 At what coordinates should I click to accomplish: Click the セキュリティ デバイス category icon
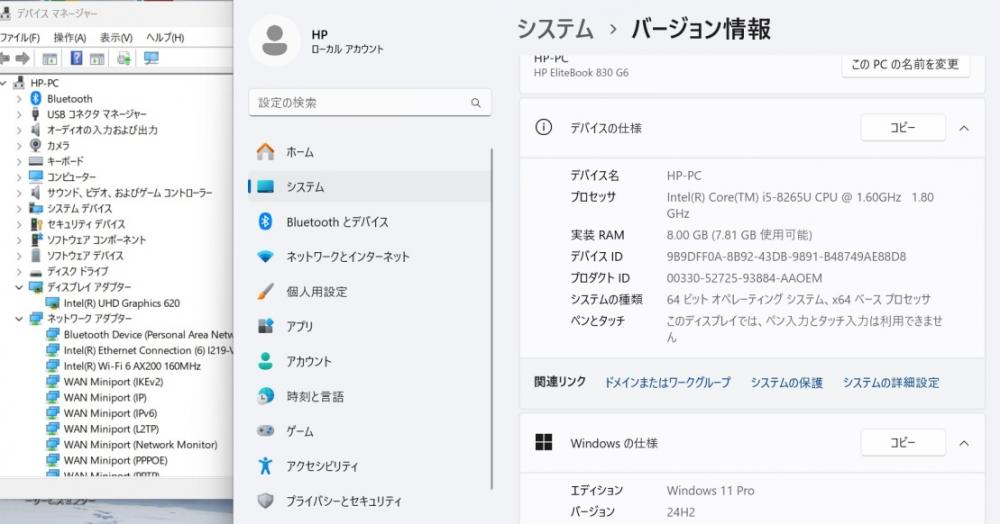[36, 224]
